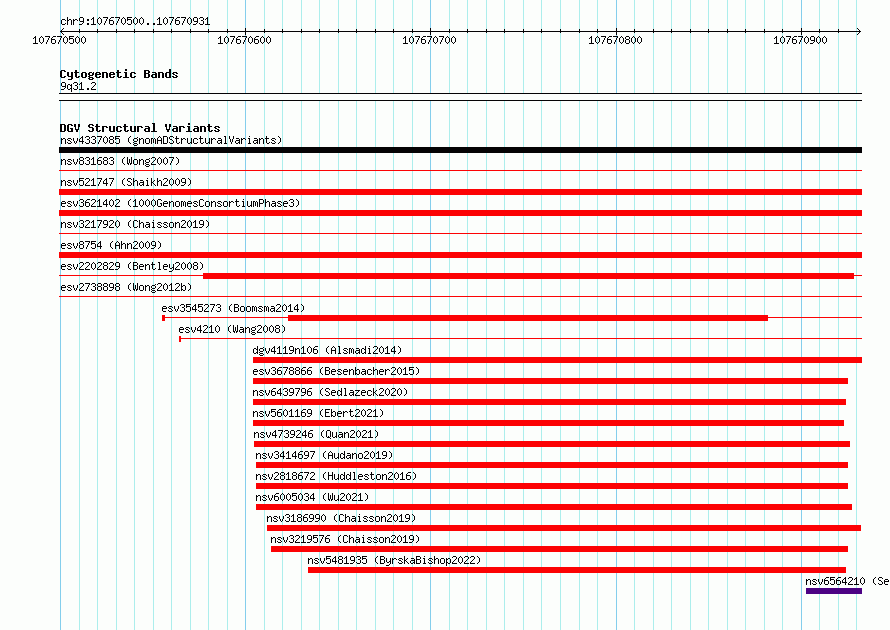Click the esv3678866 (Besenbacher2015) label
Viewport: 890px width, 630px height.
[336, 371]
